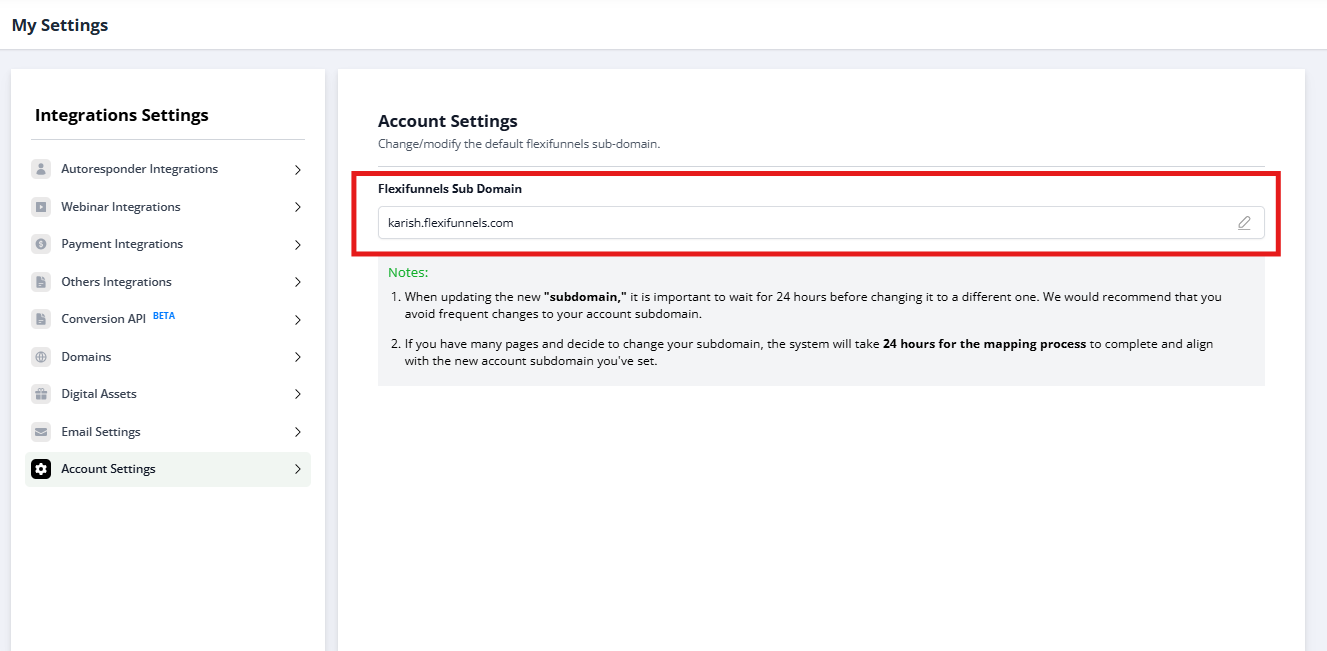The width and height of the screenshot is (1327, 651).
Task: Expand Email Settings chevron arrow
Action: 298,432
